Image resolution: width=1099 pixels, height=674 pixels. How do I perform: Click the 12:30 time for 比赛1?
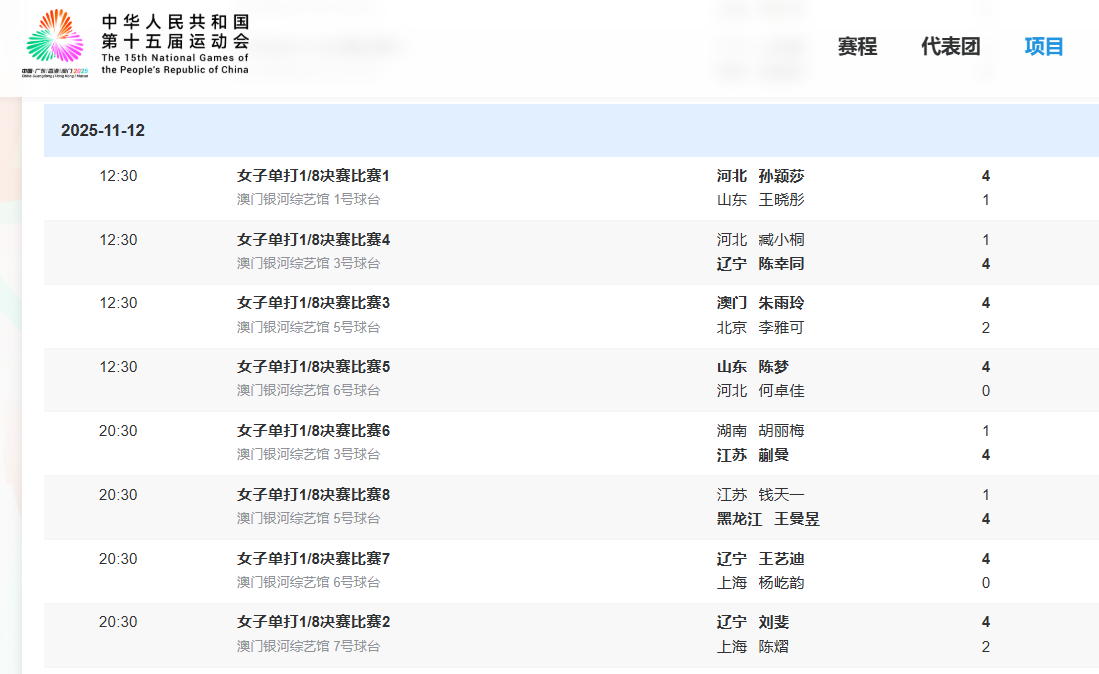119,175
